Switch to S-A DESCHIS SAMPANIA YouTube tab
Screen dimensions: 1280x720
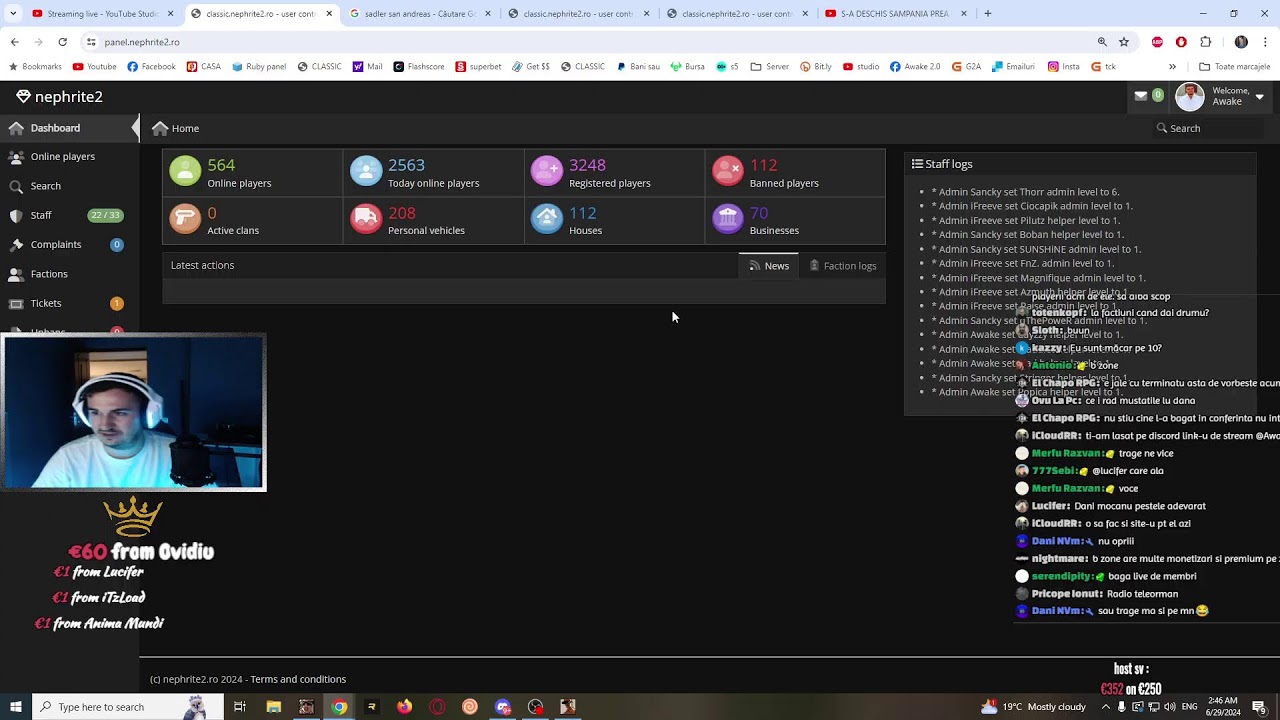coord(895,14)
